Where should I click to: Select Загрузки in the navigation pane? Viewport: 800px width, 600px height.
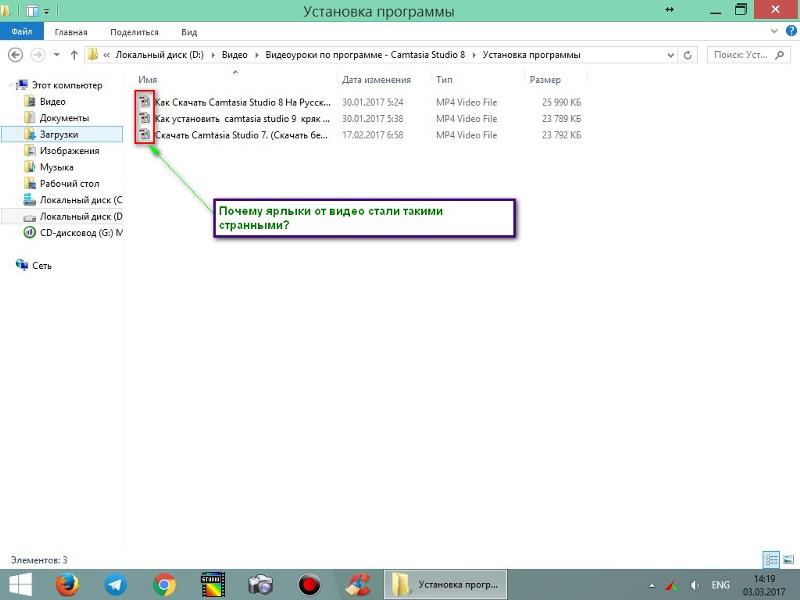[x=62, y=134]
